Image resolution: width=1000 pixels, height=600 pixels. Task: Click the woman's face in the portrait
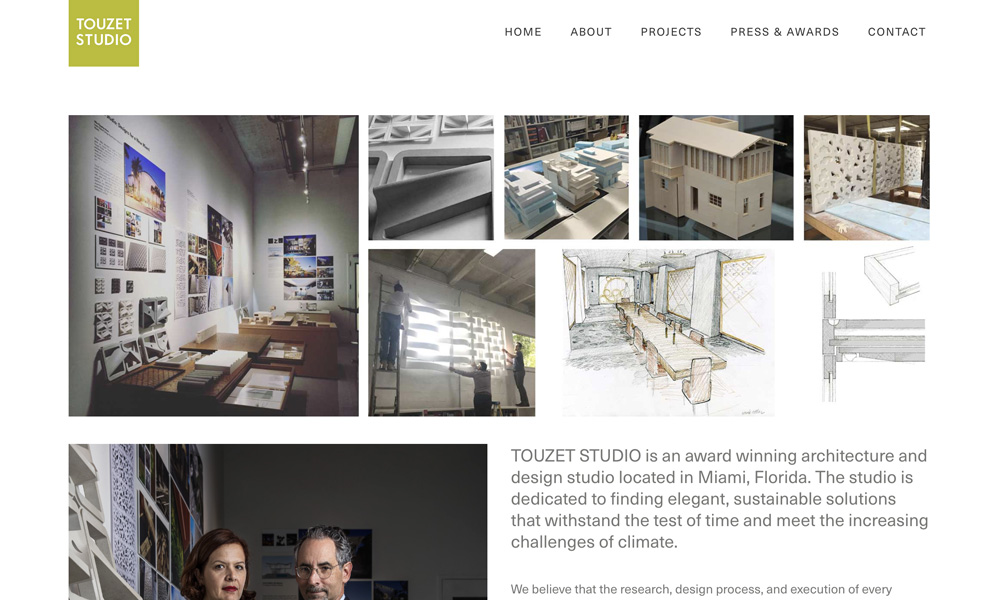(218, 563)
